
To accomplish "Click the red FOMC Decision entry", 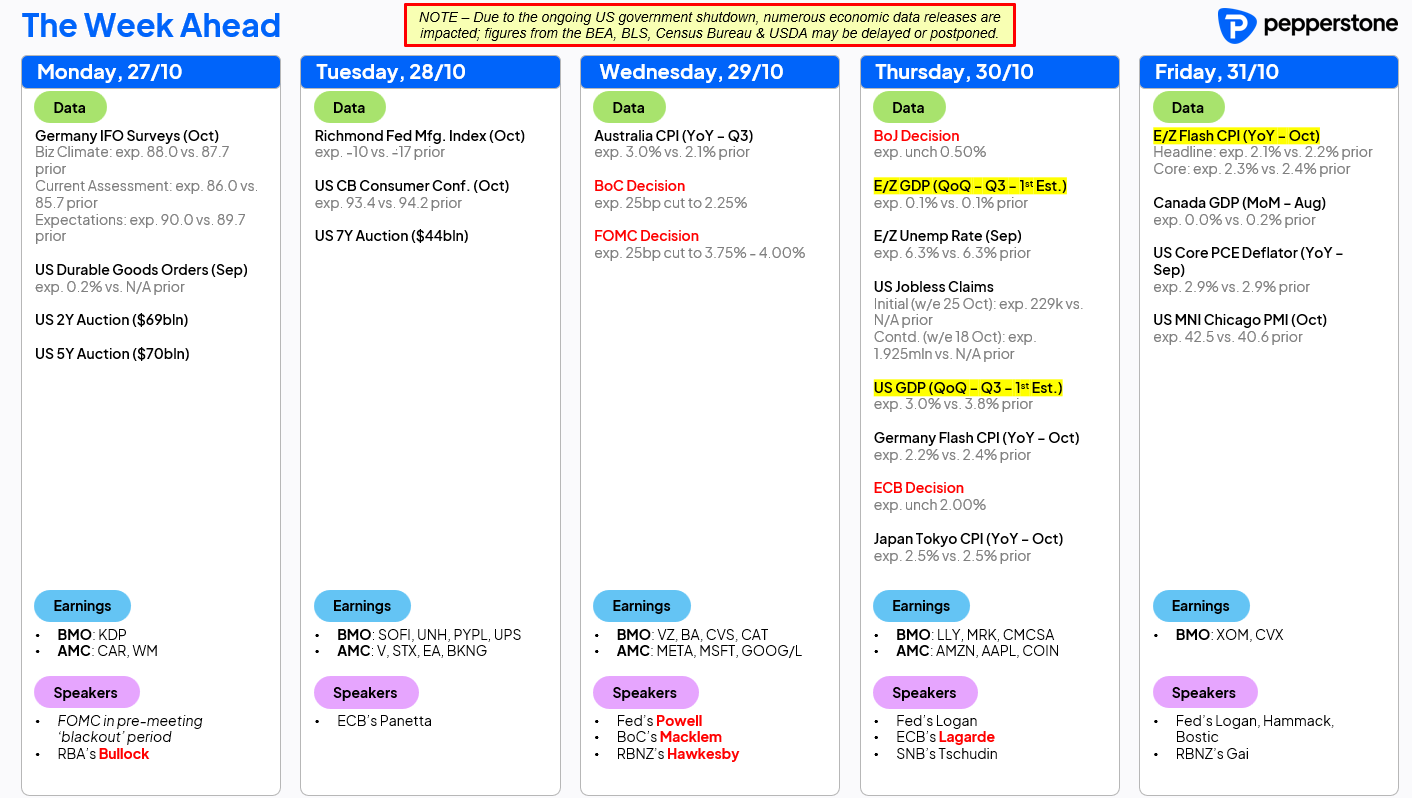I will (646, 236).
